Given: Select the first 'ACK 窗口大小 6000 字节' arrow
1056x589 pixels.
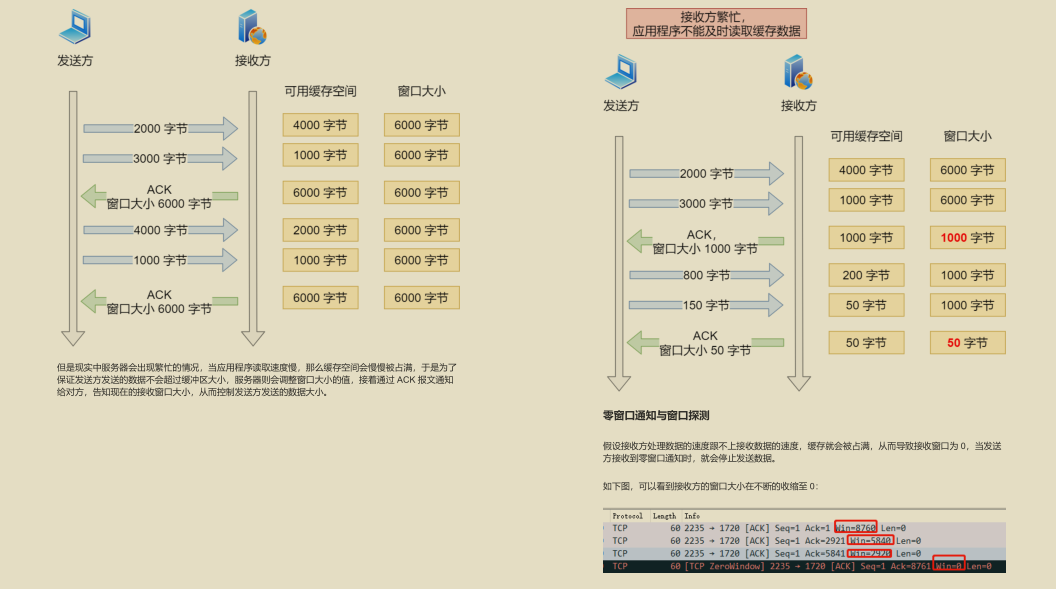Looking at the screenshot, I should click(x=160, y=197).
